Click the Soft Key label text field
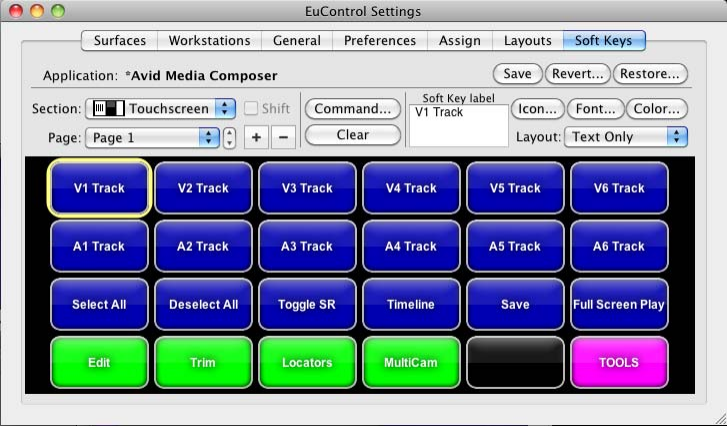727x426 pixels. click(x=459, y=125)
